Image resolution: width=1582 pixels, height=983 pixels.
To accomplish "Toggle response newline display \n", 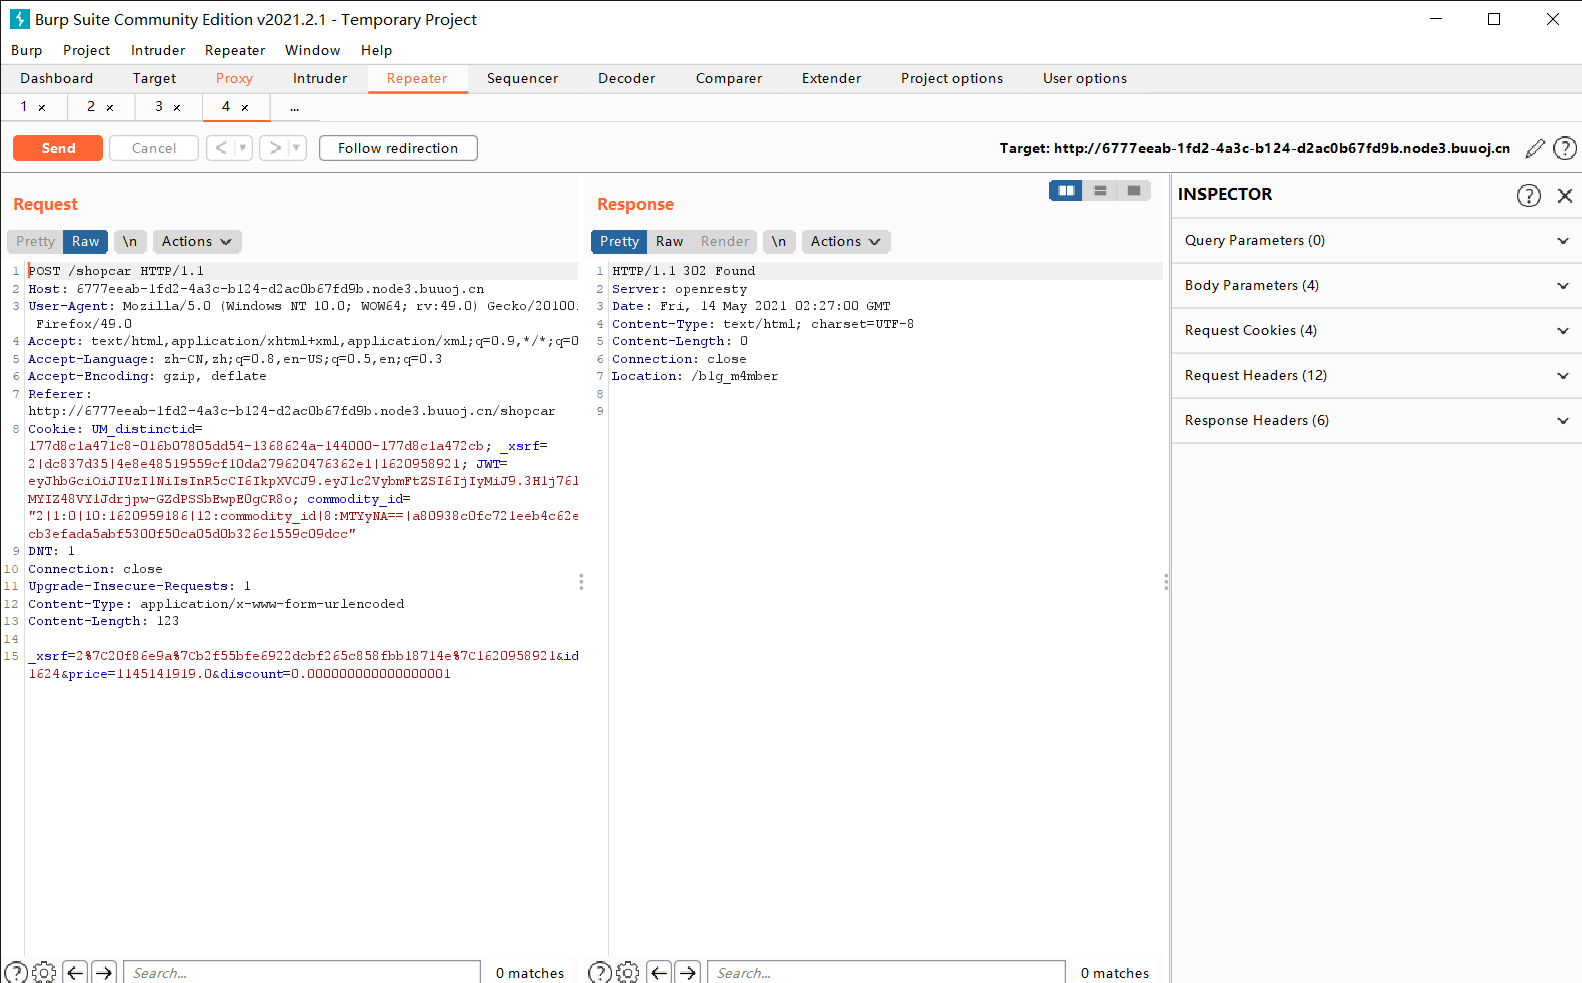I will point(779,242).
